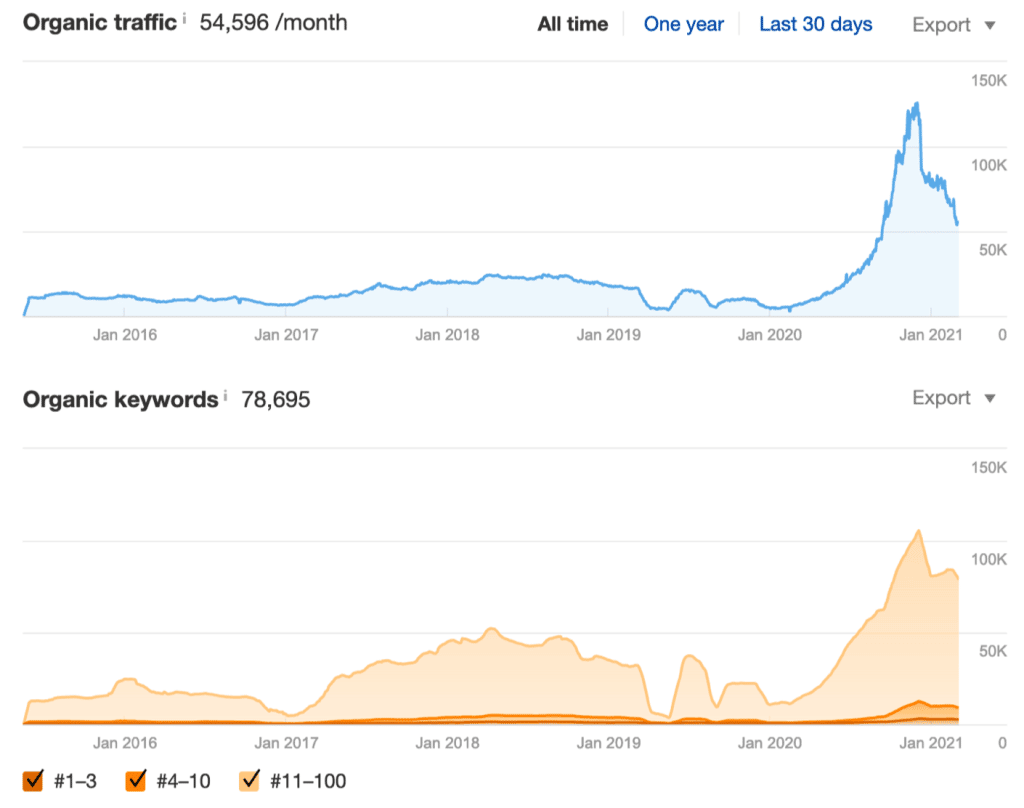
Task: Click the Organic traffic heading
Action: click(99, 22)
